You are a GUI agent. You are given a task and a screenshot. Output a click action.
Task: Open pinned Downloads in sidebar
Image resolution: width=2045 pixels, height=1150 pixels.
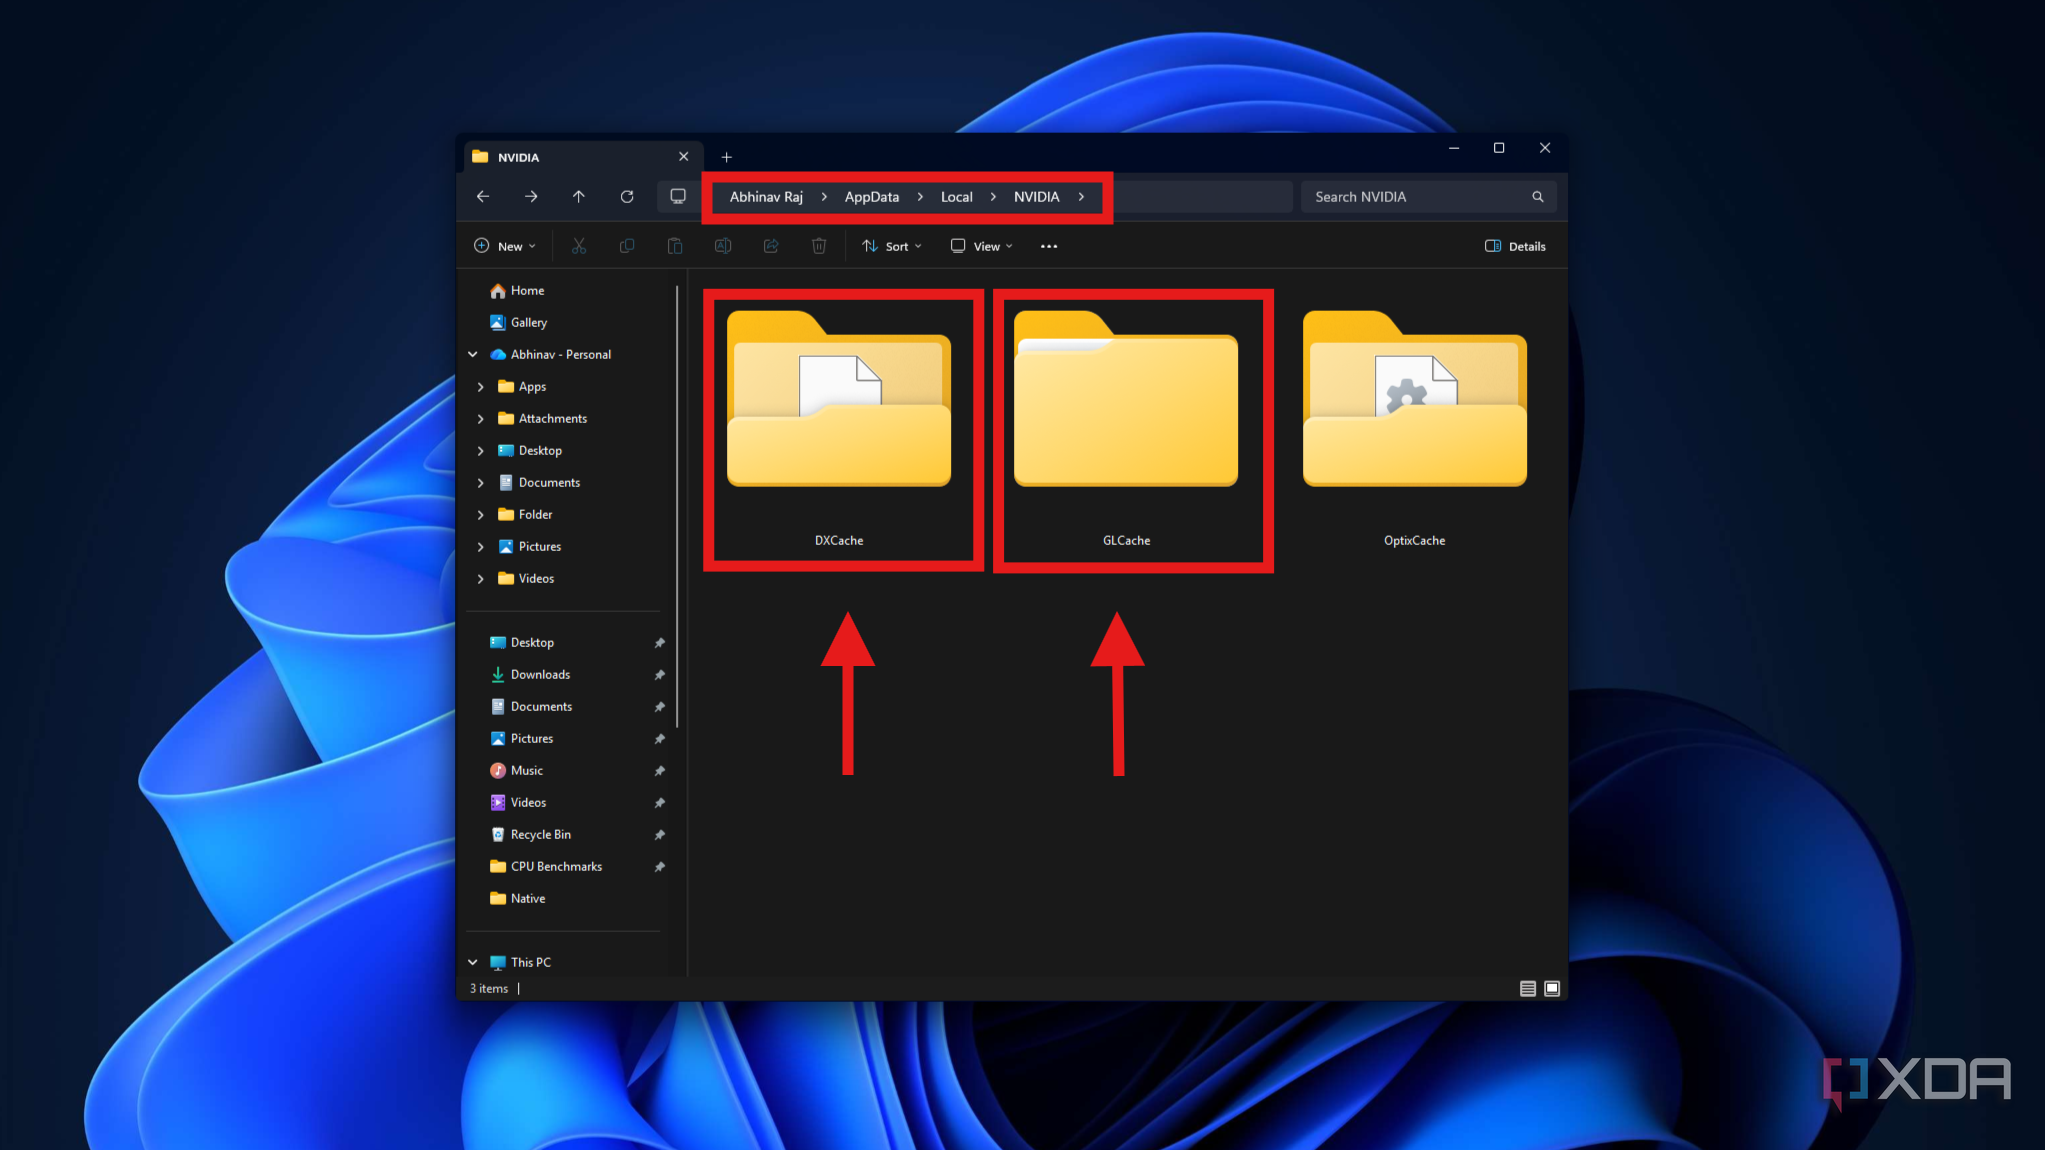click(x=530, y=675)
